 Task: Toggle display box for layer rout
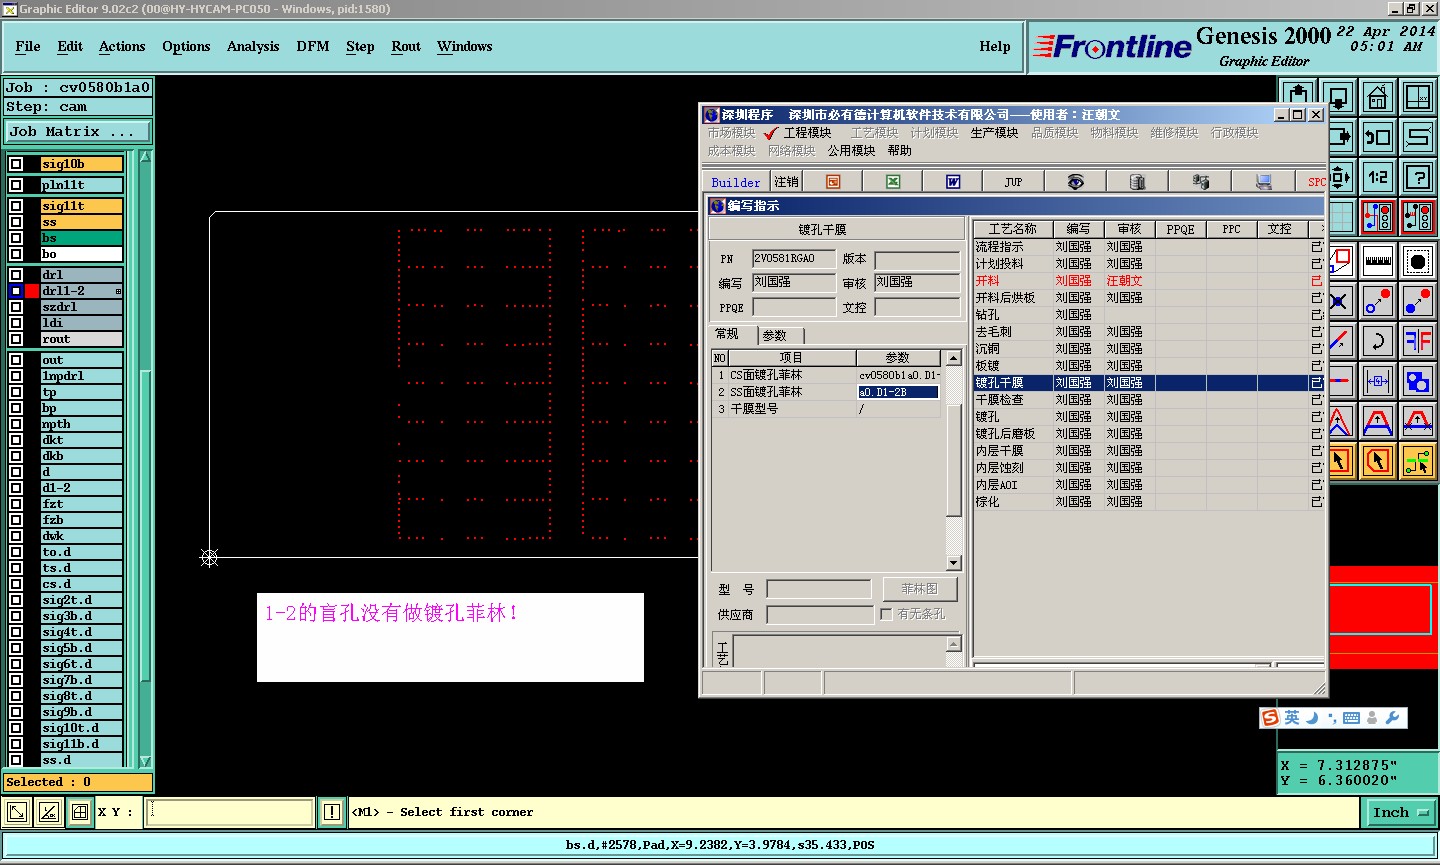[x=16, y=339]
